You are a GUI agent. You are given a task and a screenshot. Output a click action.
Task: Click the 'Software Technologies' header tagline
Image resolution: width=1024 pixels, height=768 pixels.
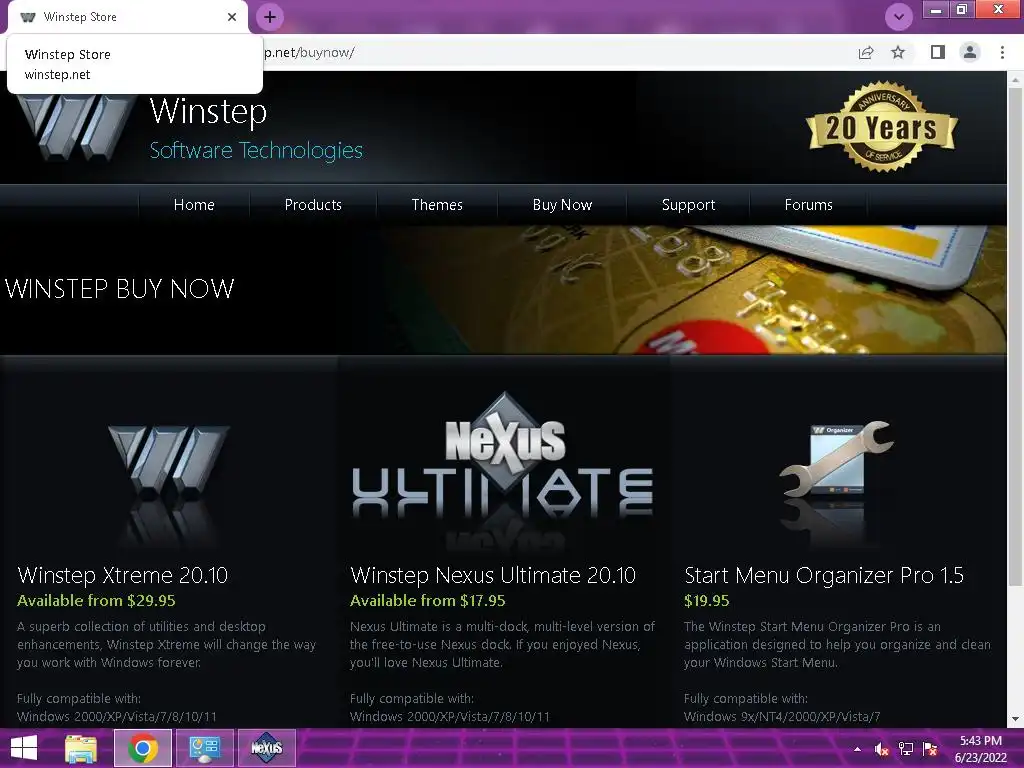pos(256,151)
